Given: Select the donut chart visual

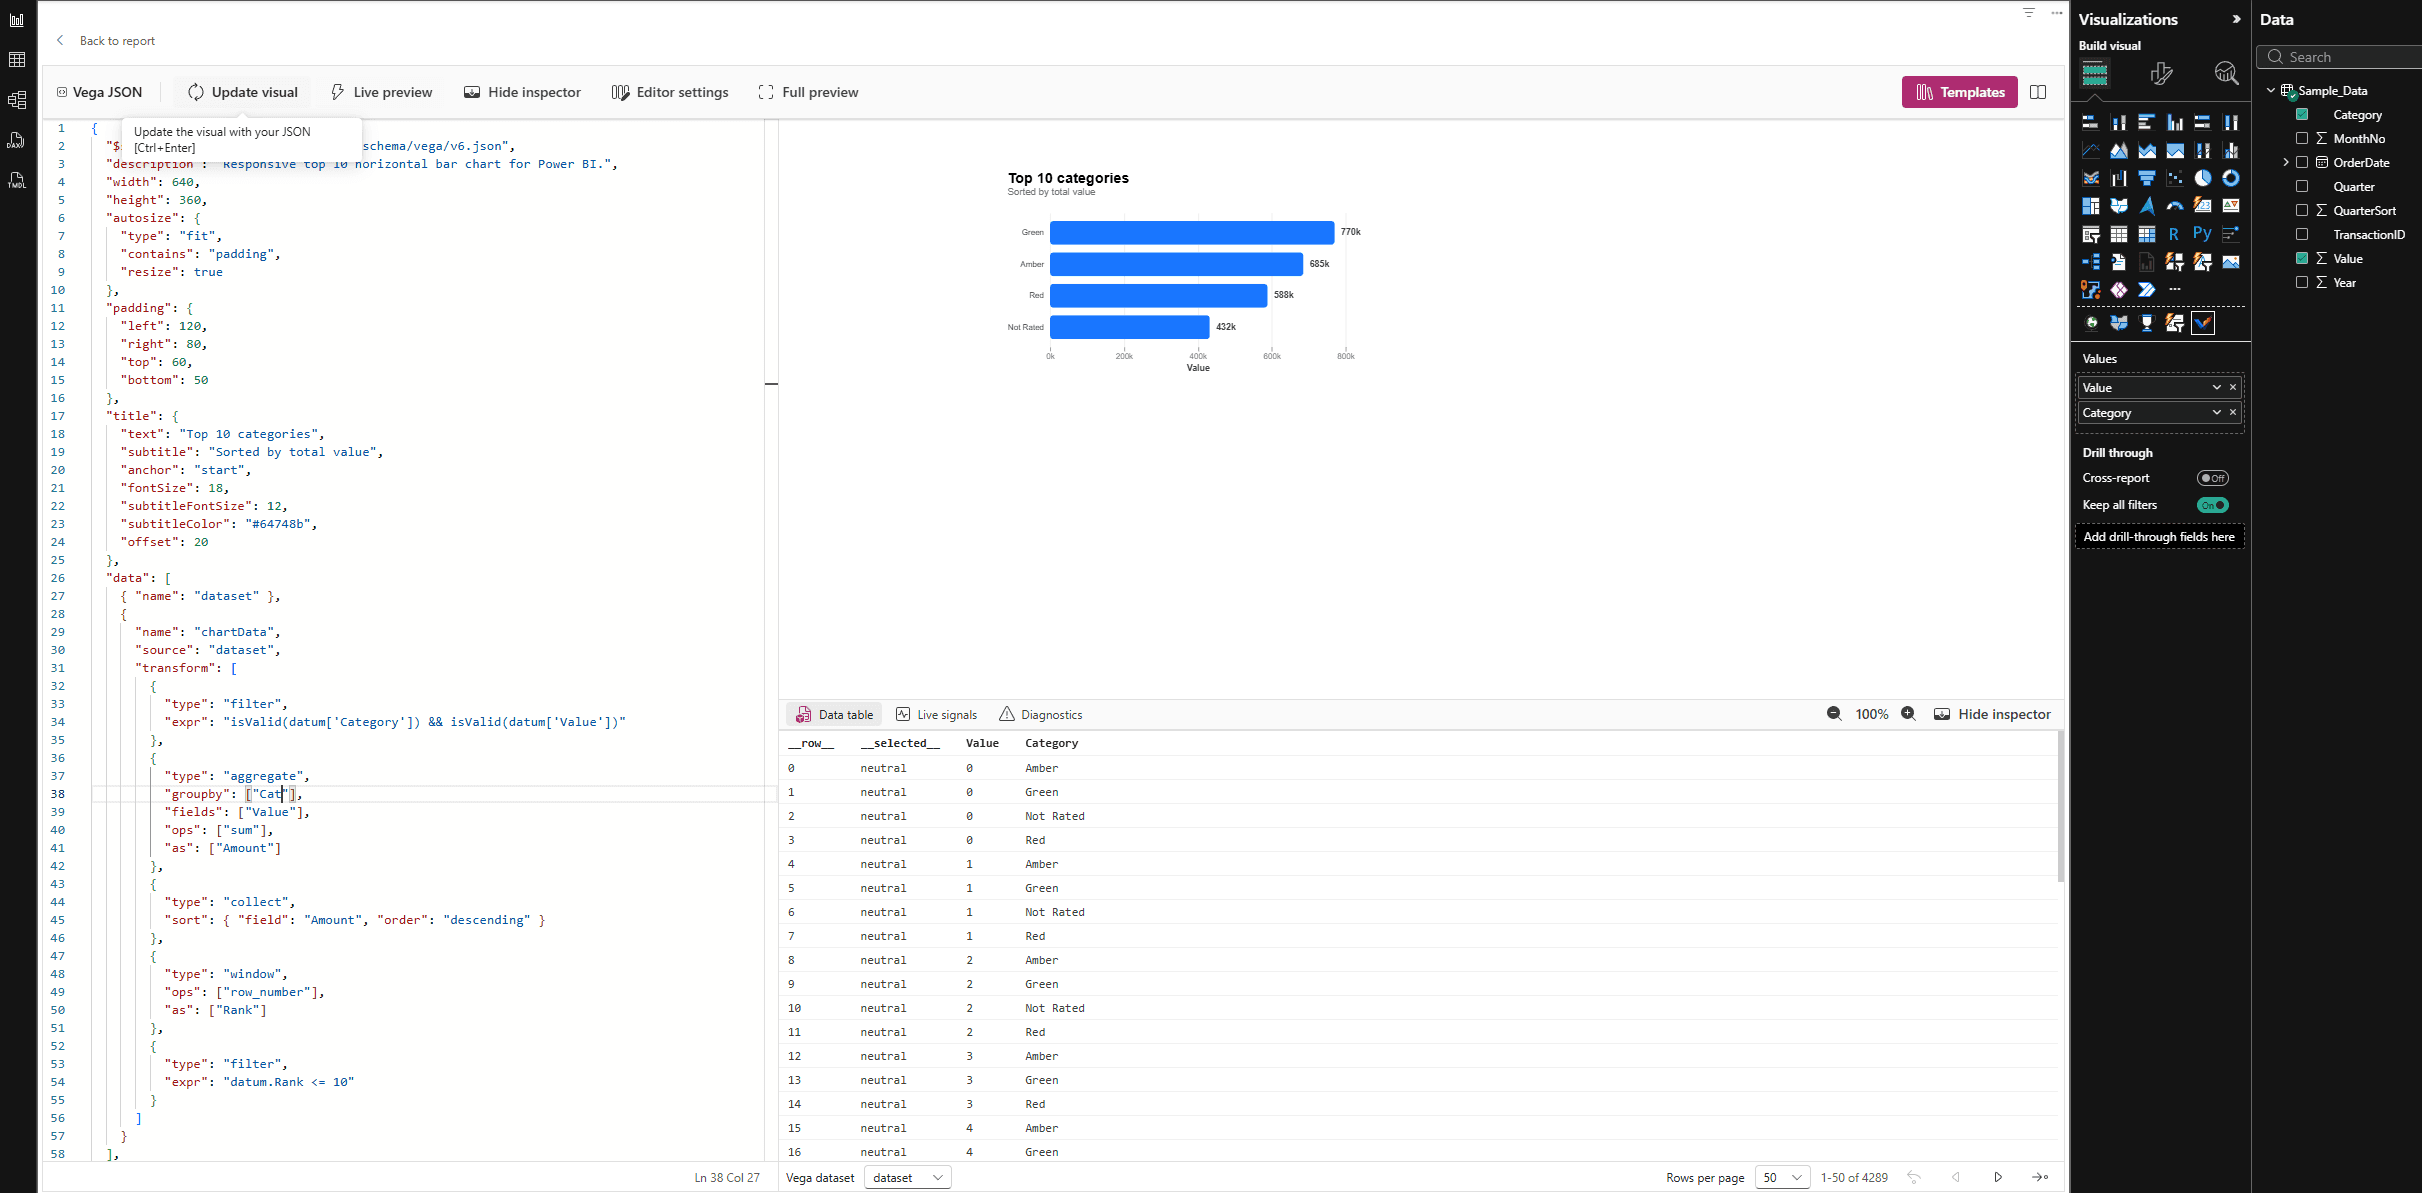Looking at the screenshot, I should (x=2231, y=178).
